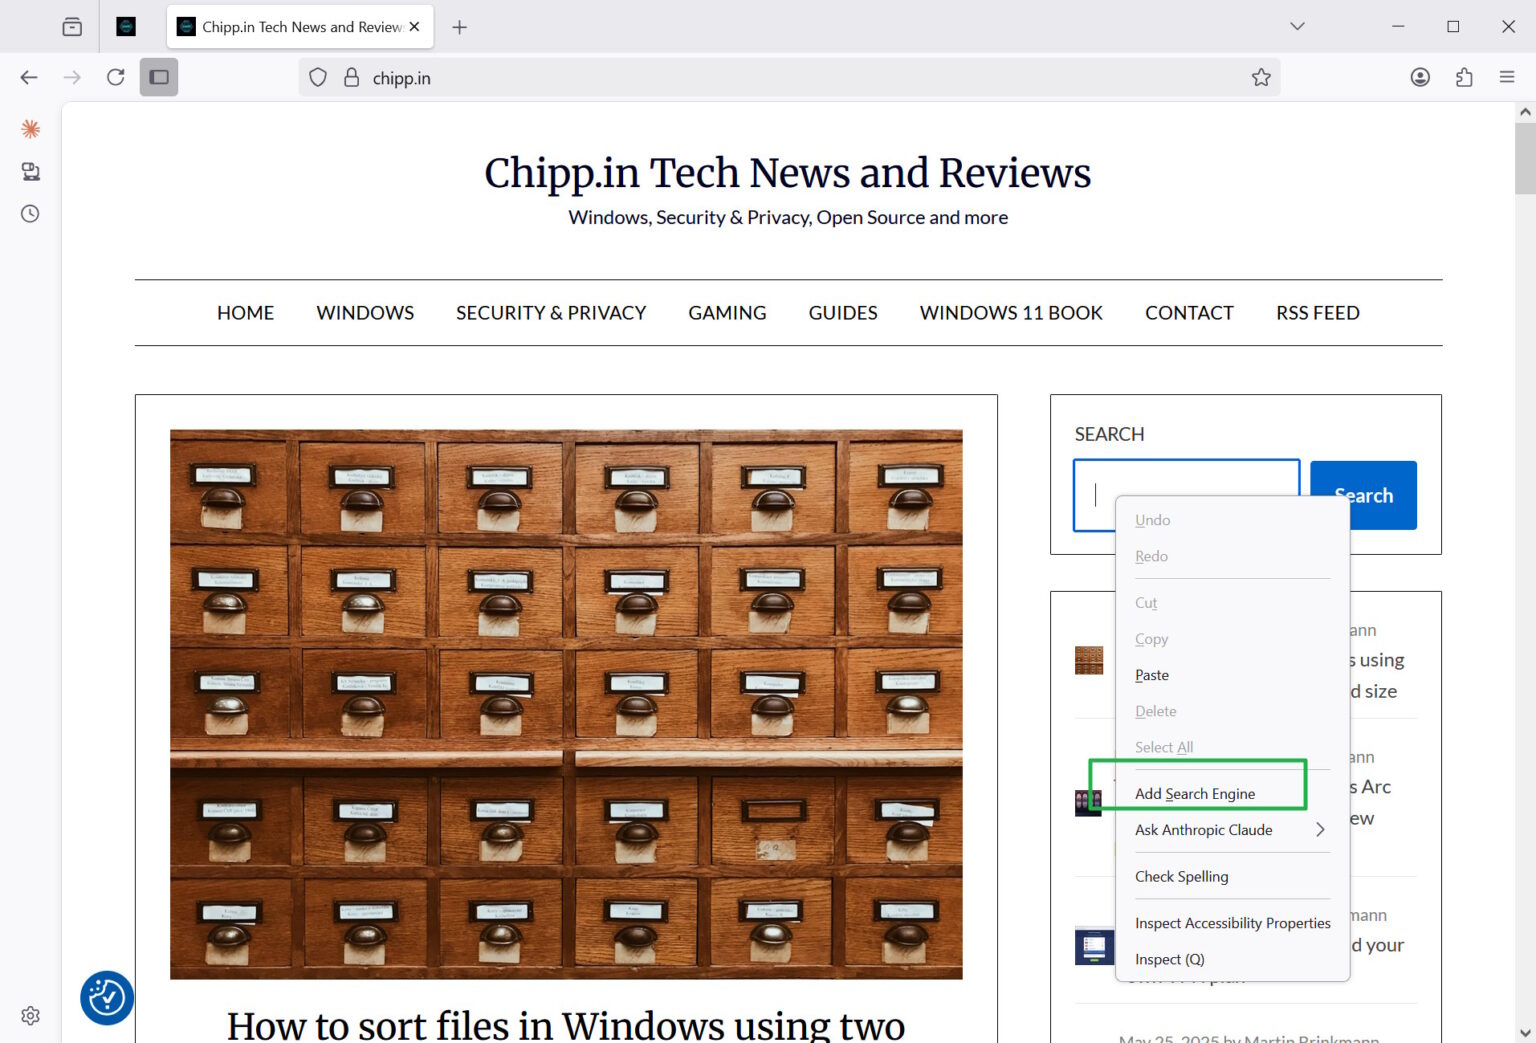Open the Extensions puzzle icon

[1464, 77]
